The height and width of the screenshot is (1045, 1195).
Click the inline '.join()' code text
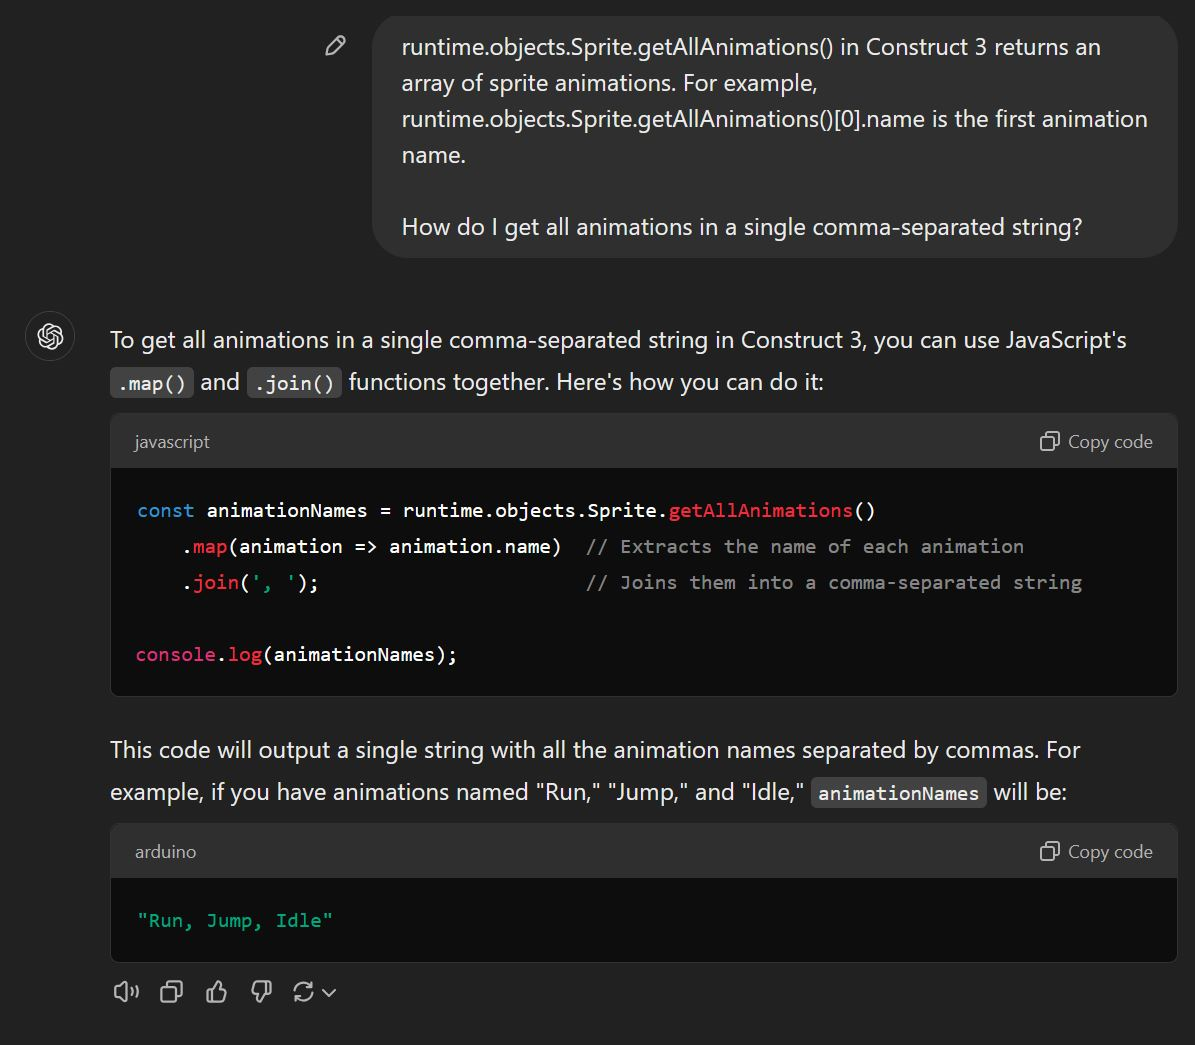(294, 383)
